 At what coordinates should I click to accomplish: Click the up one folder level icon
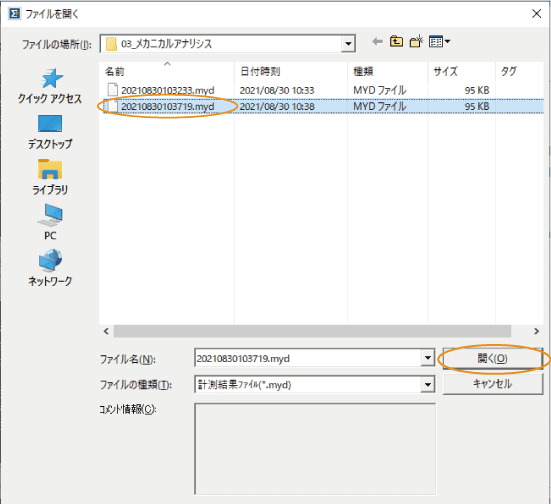[x=396, y=42]
